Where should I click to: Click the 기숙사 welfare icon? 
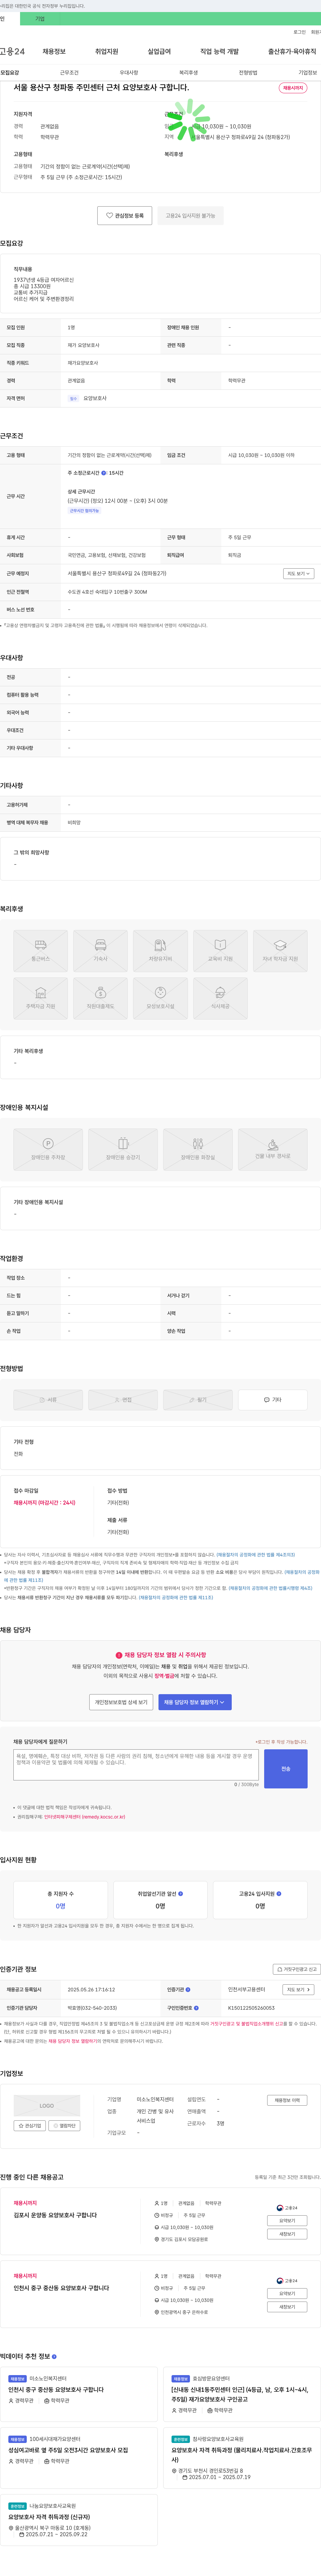[x=100, y=951]
